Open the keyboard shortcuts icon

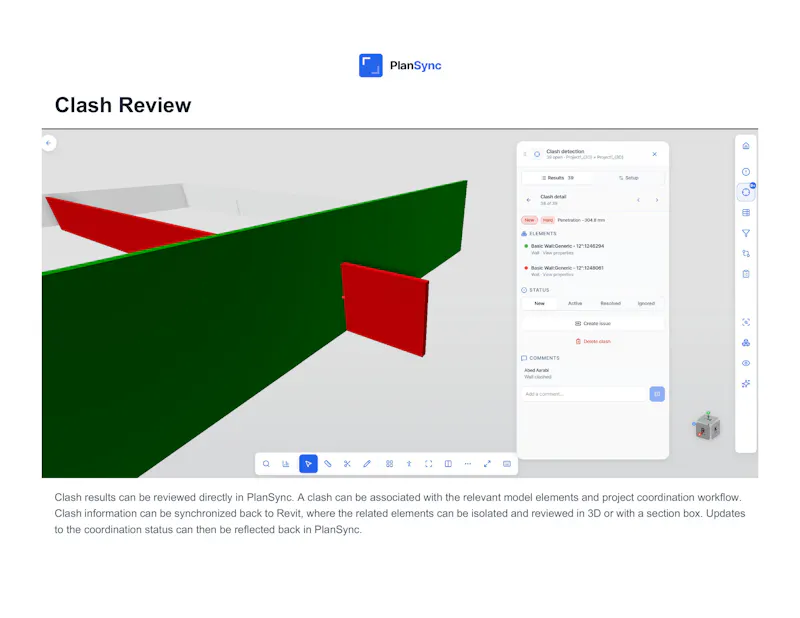tap(507, 464)
